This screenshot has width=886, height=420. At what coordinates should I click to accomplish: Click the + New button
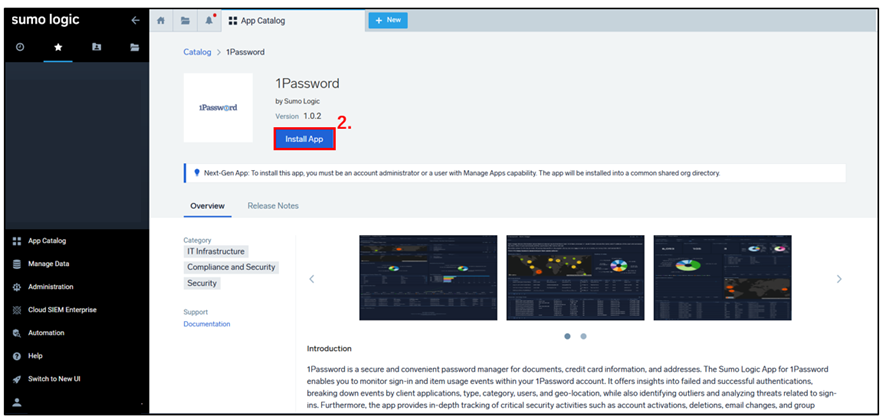(388, 20)
